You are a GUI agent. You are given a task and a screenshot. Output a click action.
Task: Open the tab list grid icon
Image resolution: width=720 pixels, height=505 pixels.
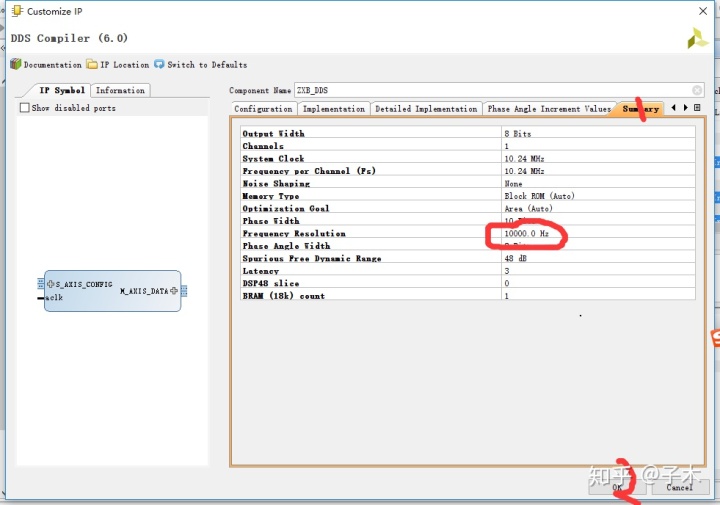tap(697, 108)
